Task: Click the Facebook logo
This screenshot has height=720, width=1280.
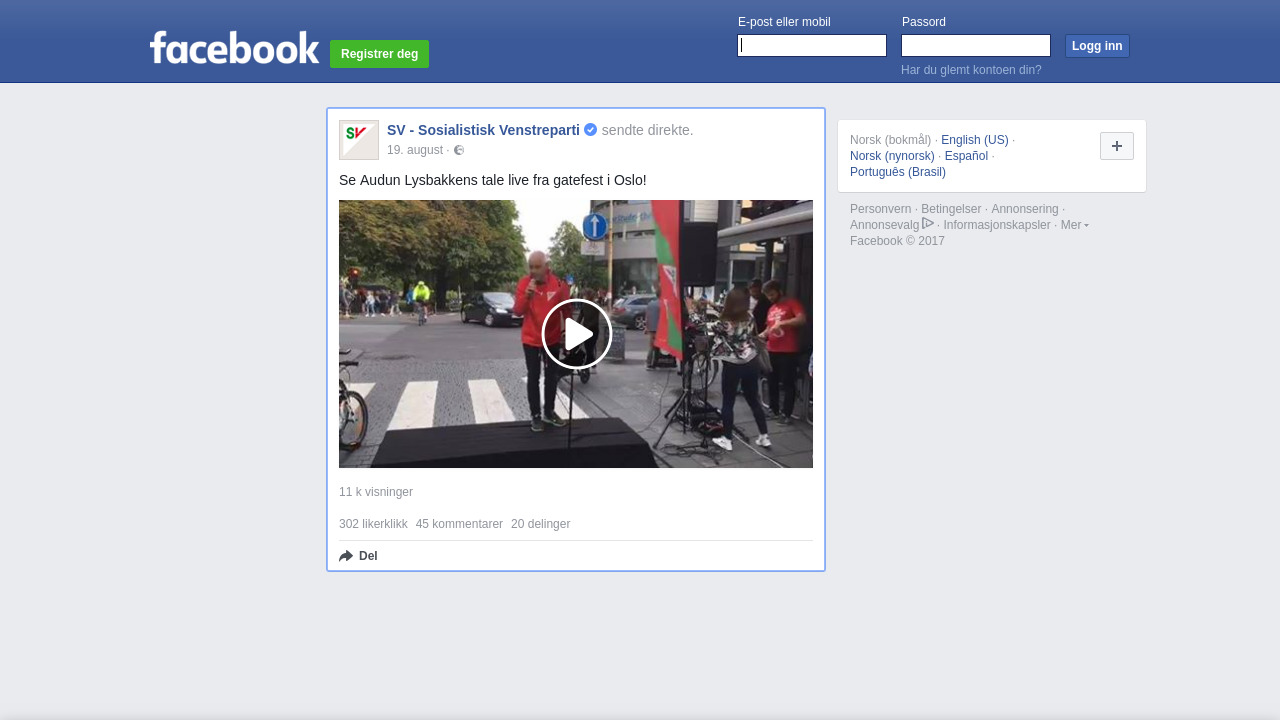Action: pos(234,47)
